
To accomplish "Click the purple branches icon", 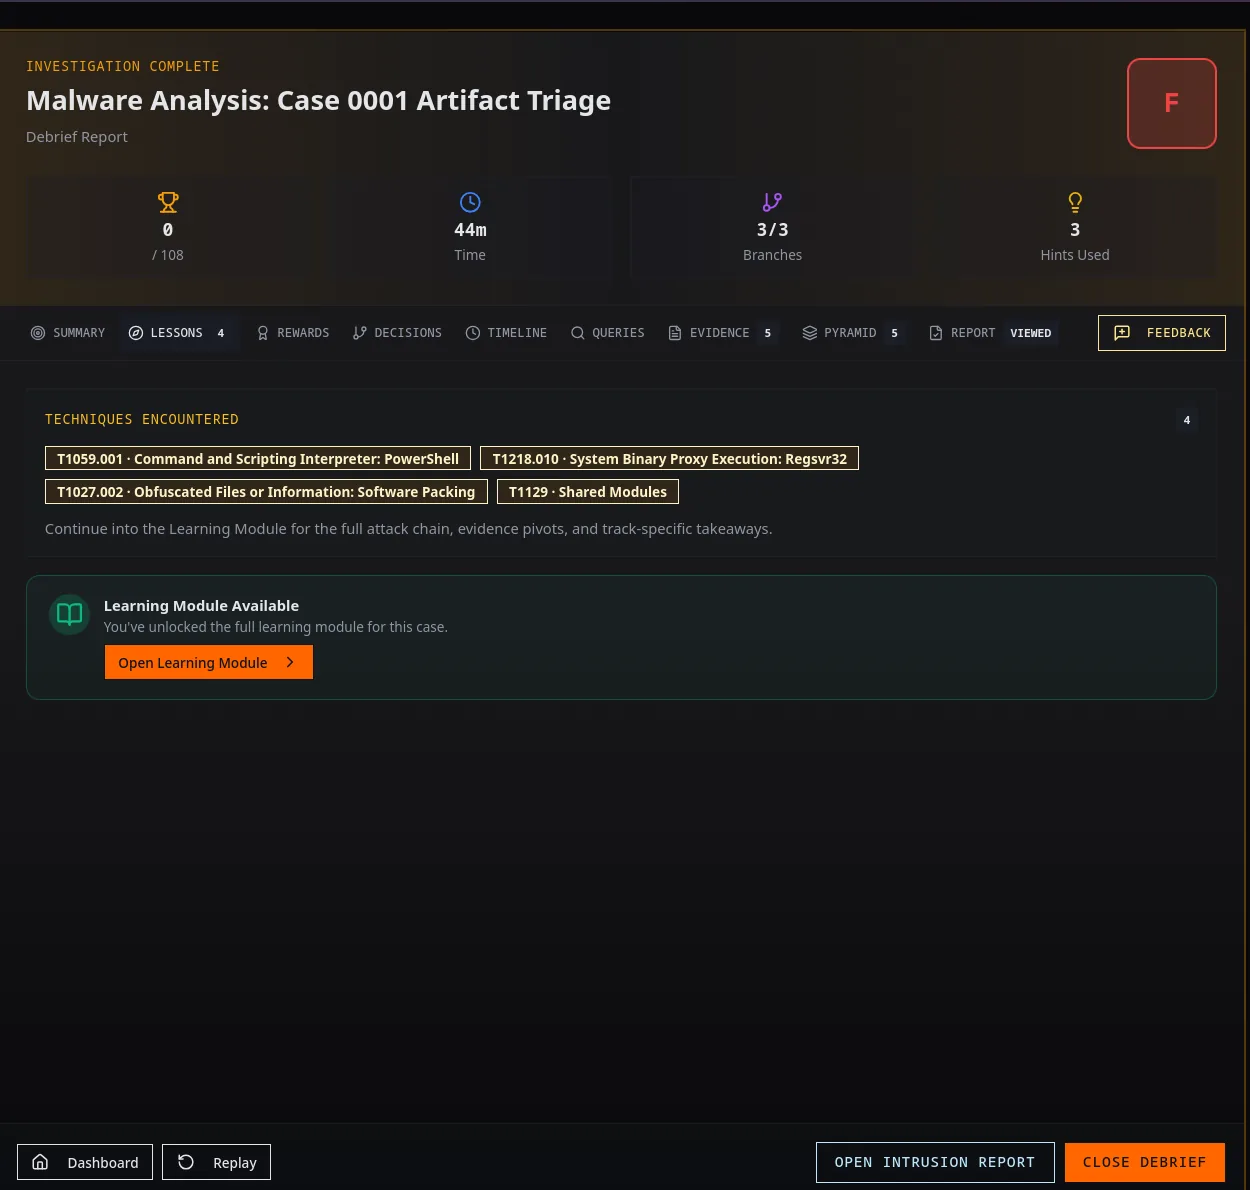I will point(772,202).
